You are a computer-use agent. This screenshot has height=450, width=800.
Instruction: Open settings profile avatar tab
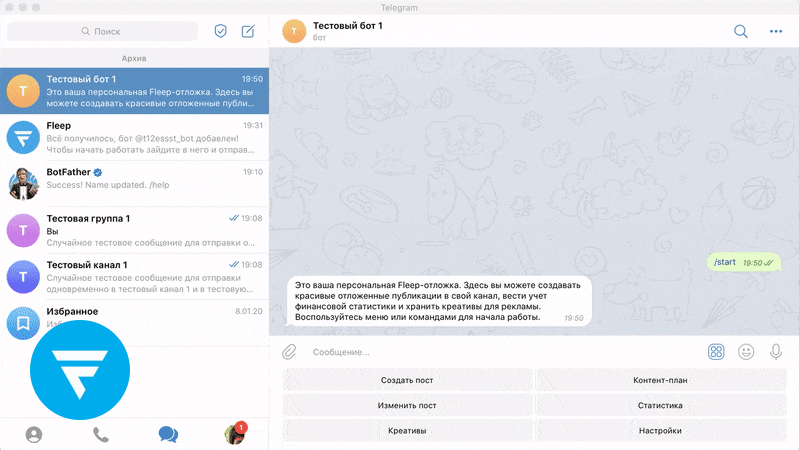235,433
